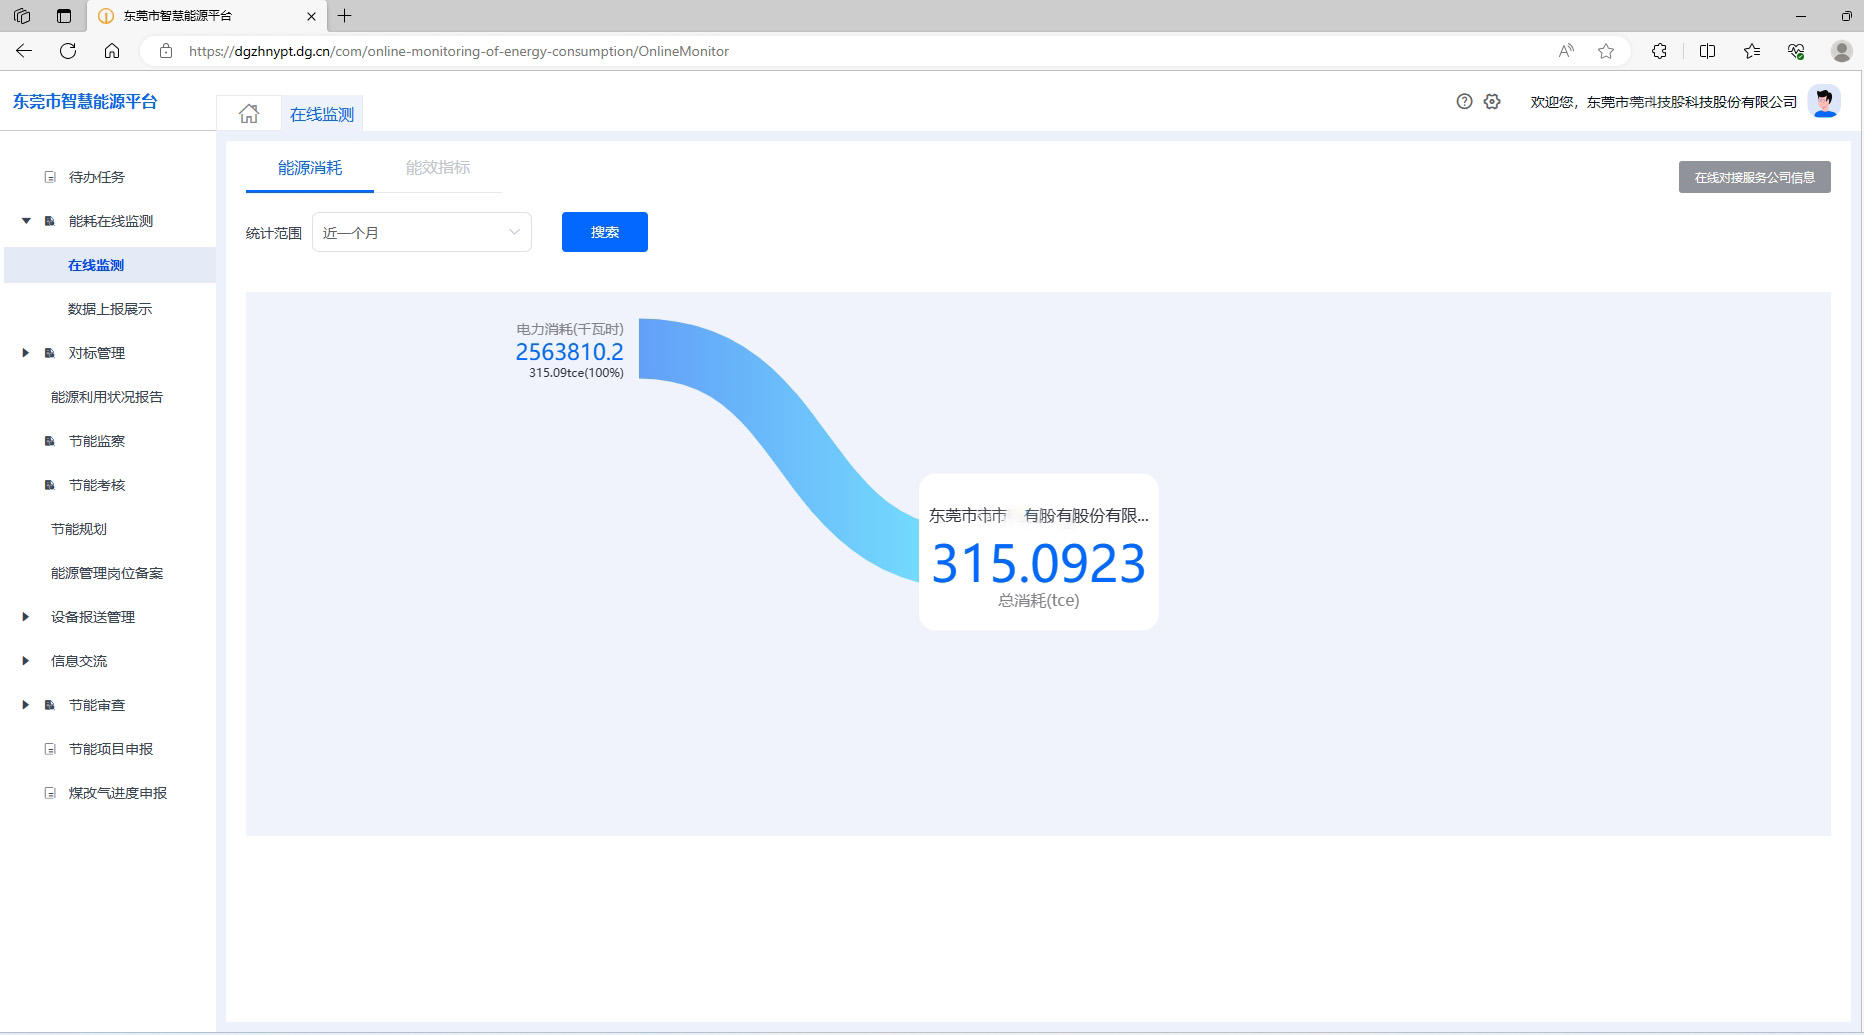
Task: Click the 总消耗(tce) label
Action: (x=1038, y=601)
